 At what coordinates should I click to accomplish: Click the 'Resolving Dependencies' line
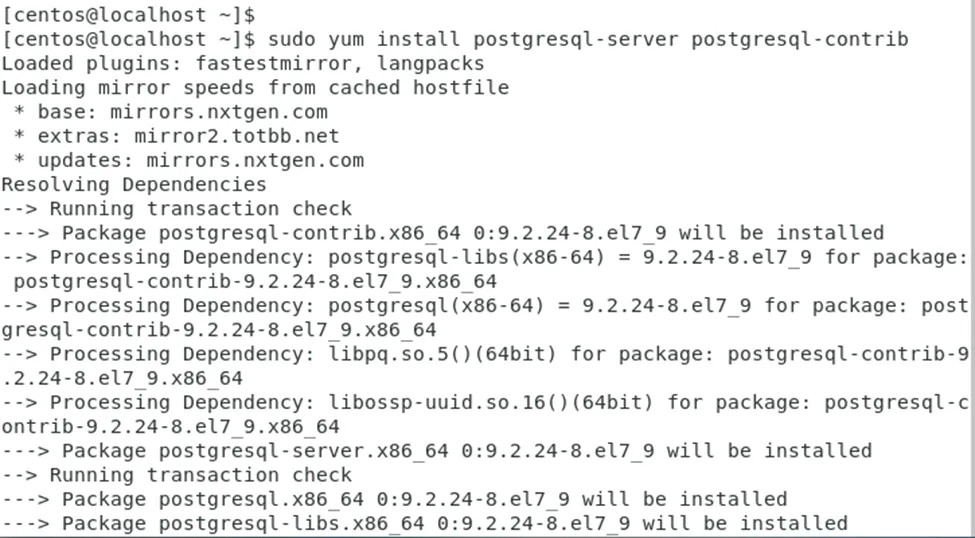tap(134, 184)
